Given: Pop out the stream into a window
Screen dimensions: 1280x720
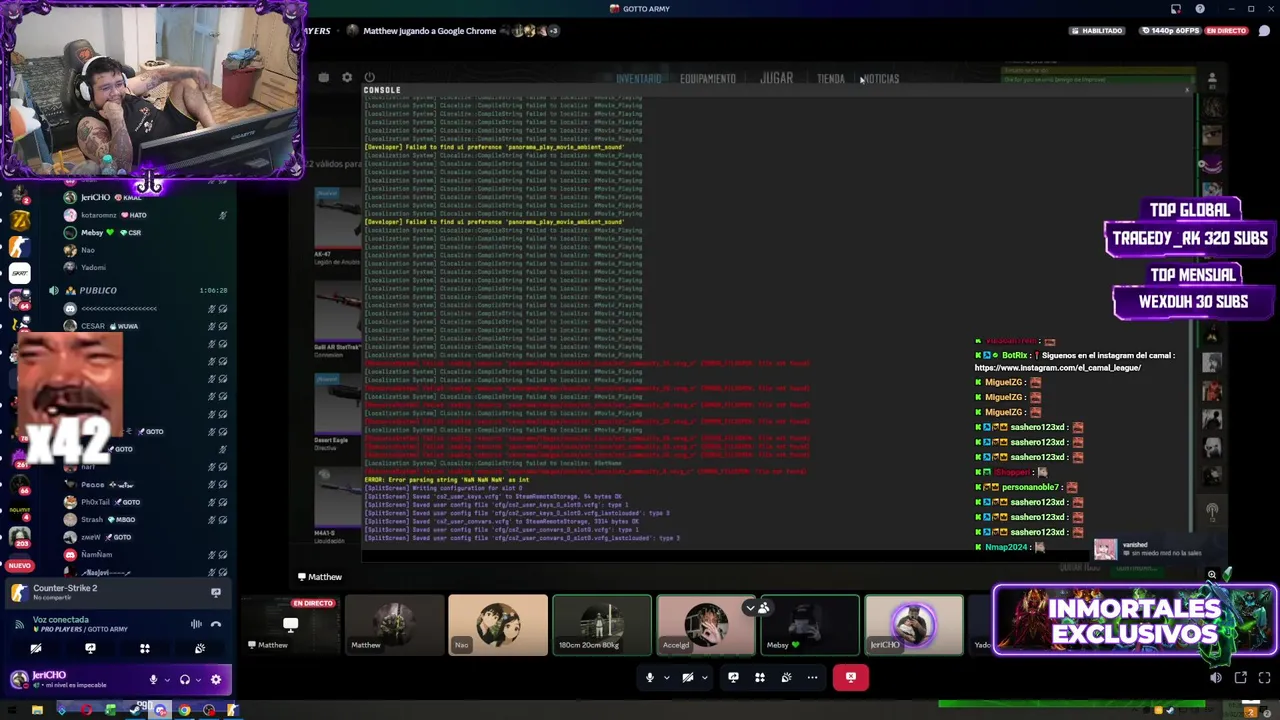Looking at the screenshot, I should click(1241, 677).
